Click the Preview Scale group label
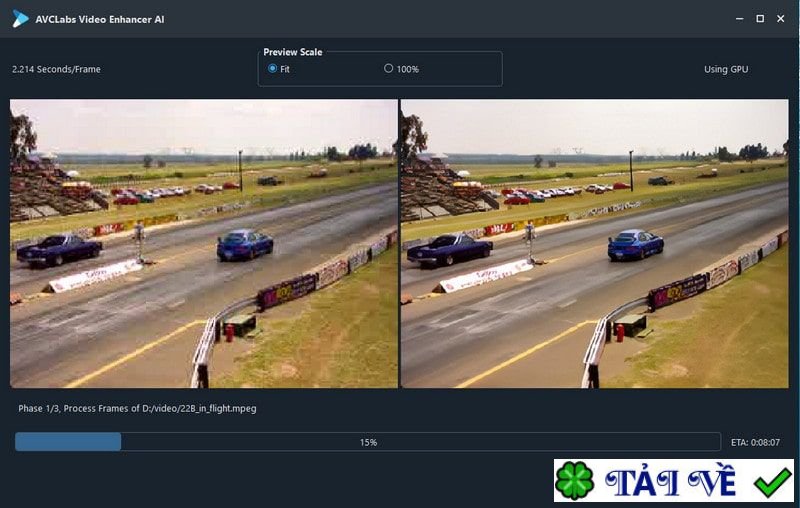 click(293, 52)
